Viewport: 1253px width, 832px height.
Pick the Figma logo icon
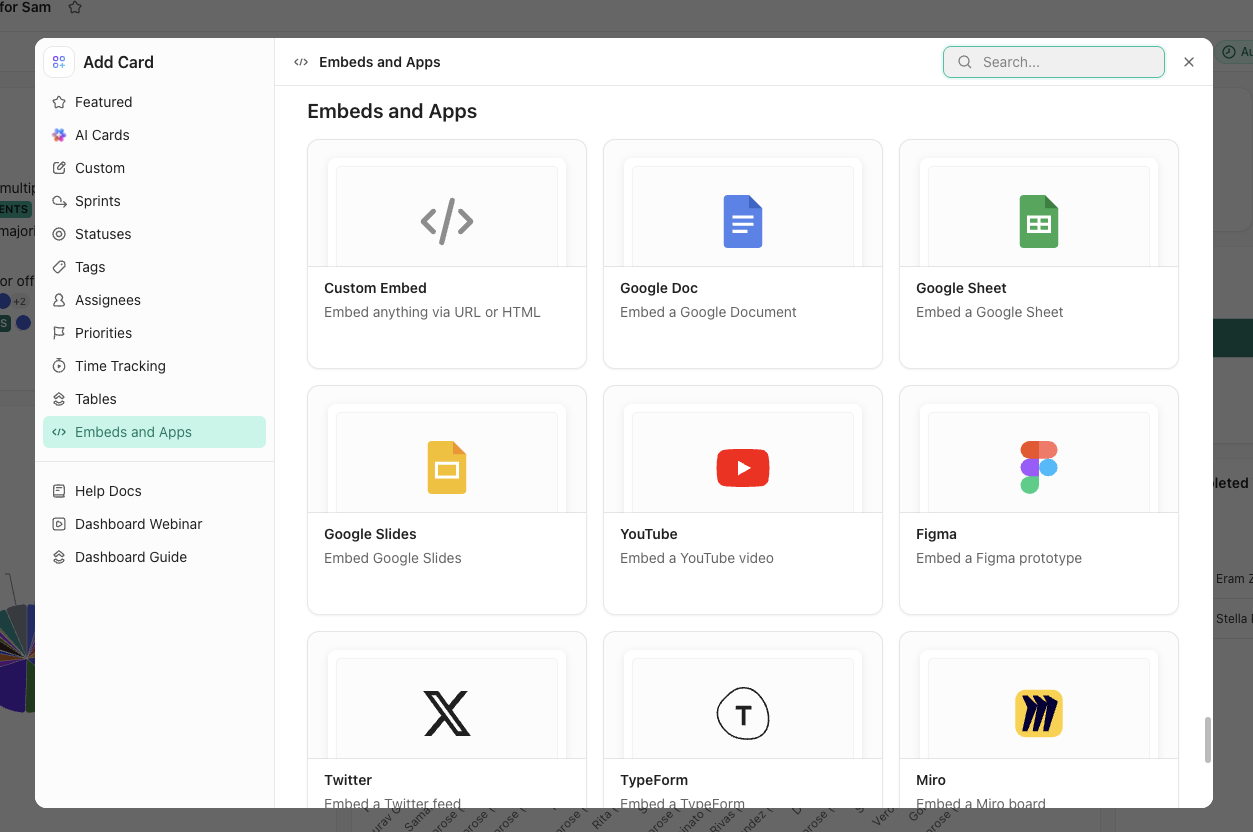tap(1039, 467)
